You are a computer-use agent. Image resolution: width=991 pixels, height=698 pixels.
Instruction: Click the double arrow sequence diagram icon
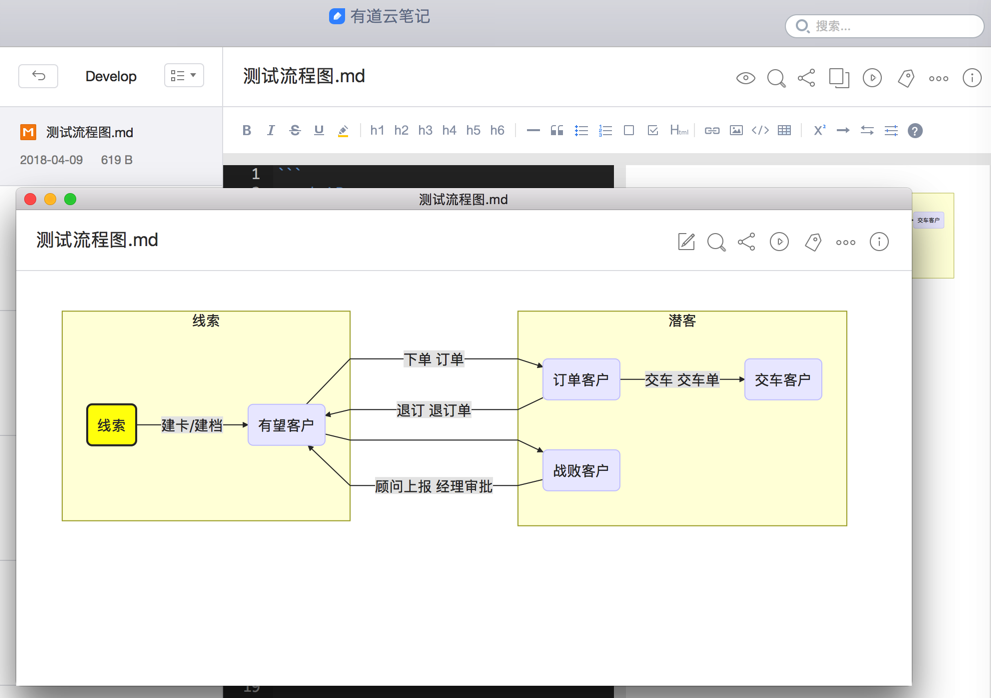tap(867, 130)
